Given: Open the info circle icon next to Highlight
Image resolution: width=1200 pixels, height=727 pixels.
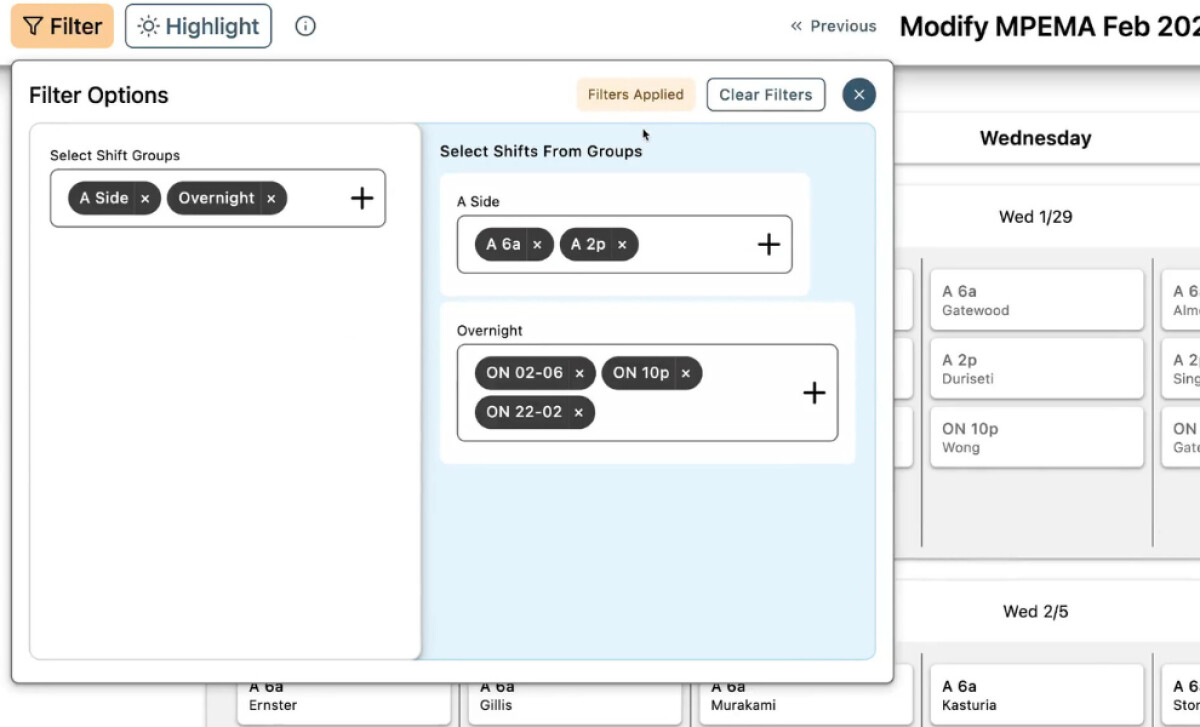Looking at the screenshot, I should (x=304, y=26).
